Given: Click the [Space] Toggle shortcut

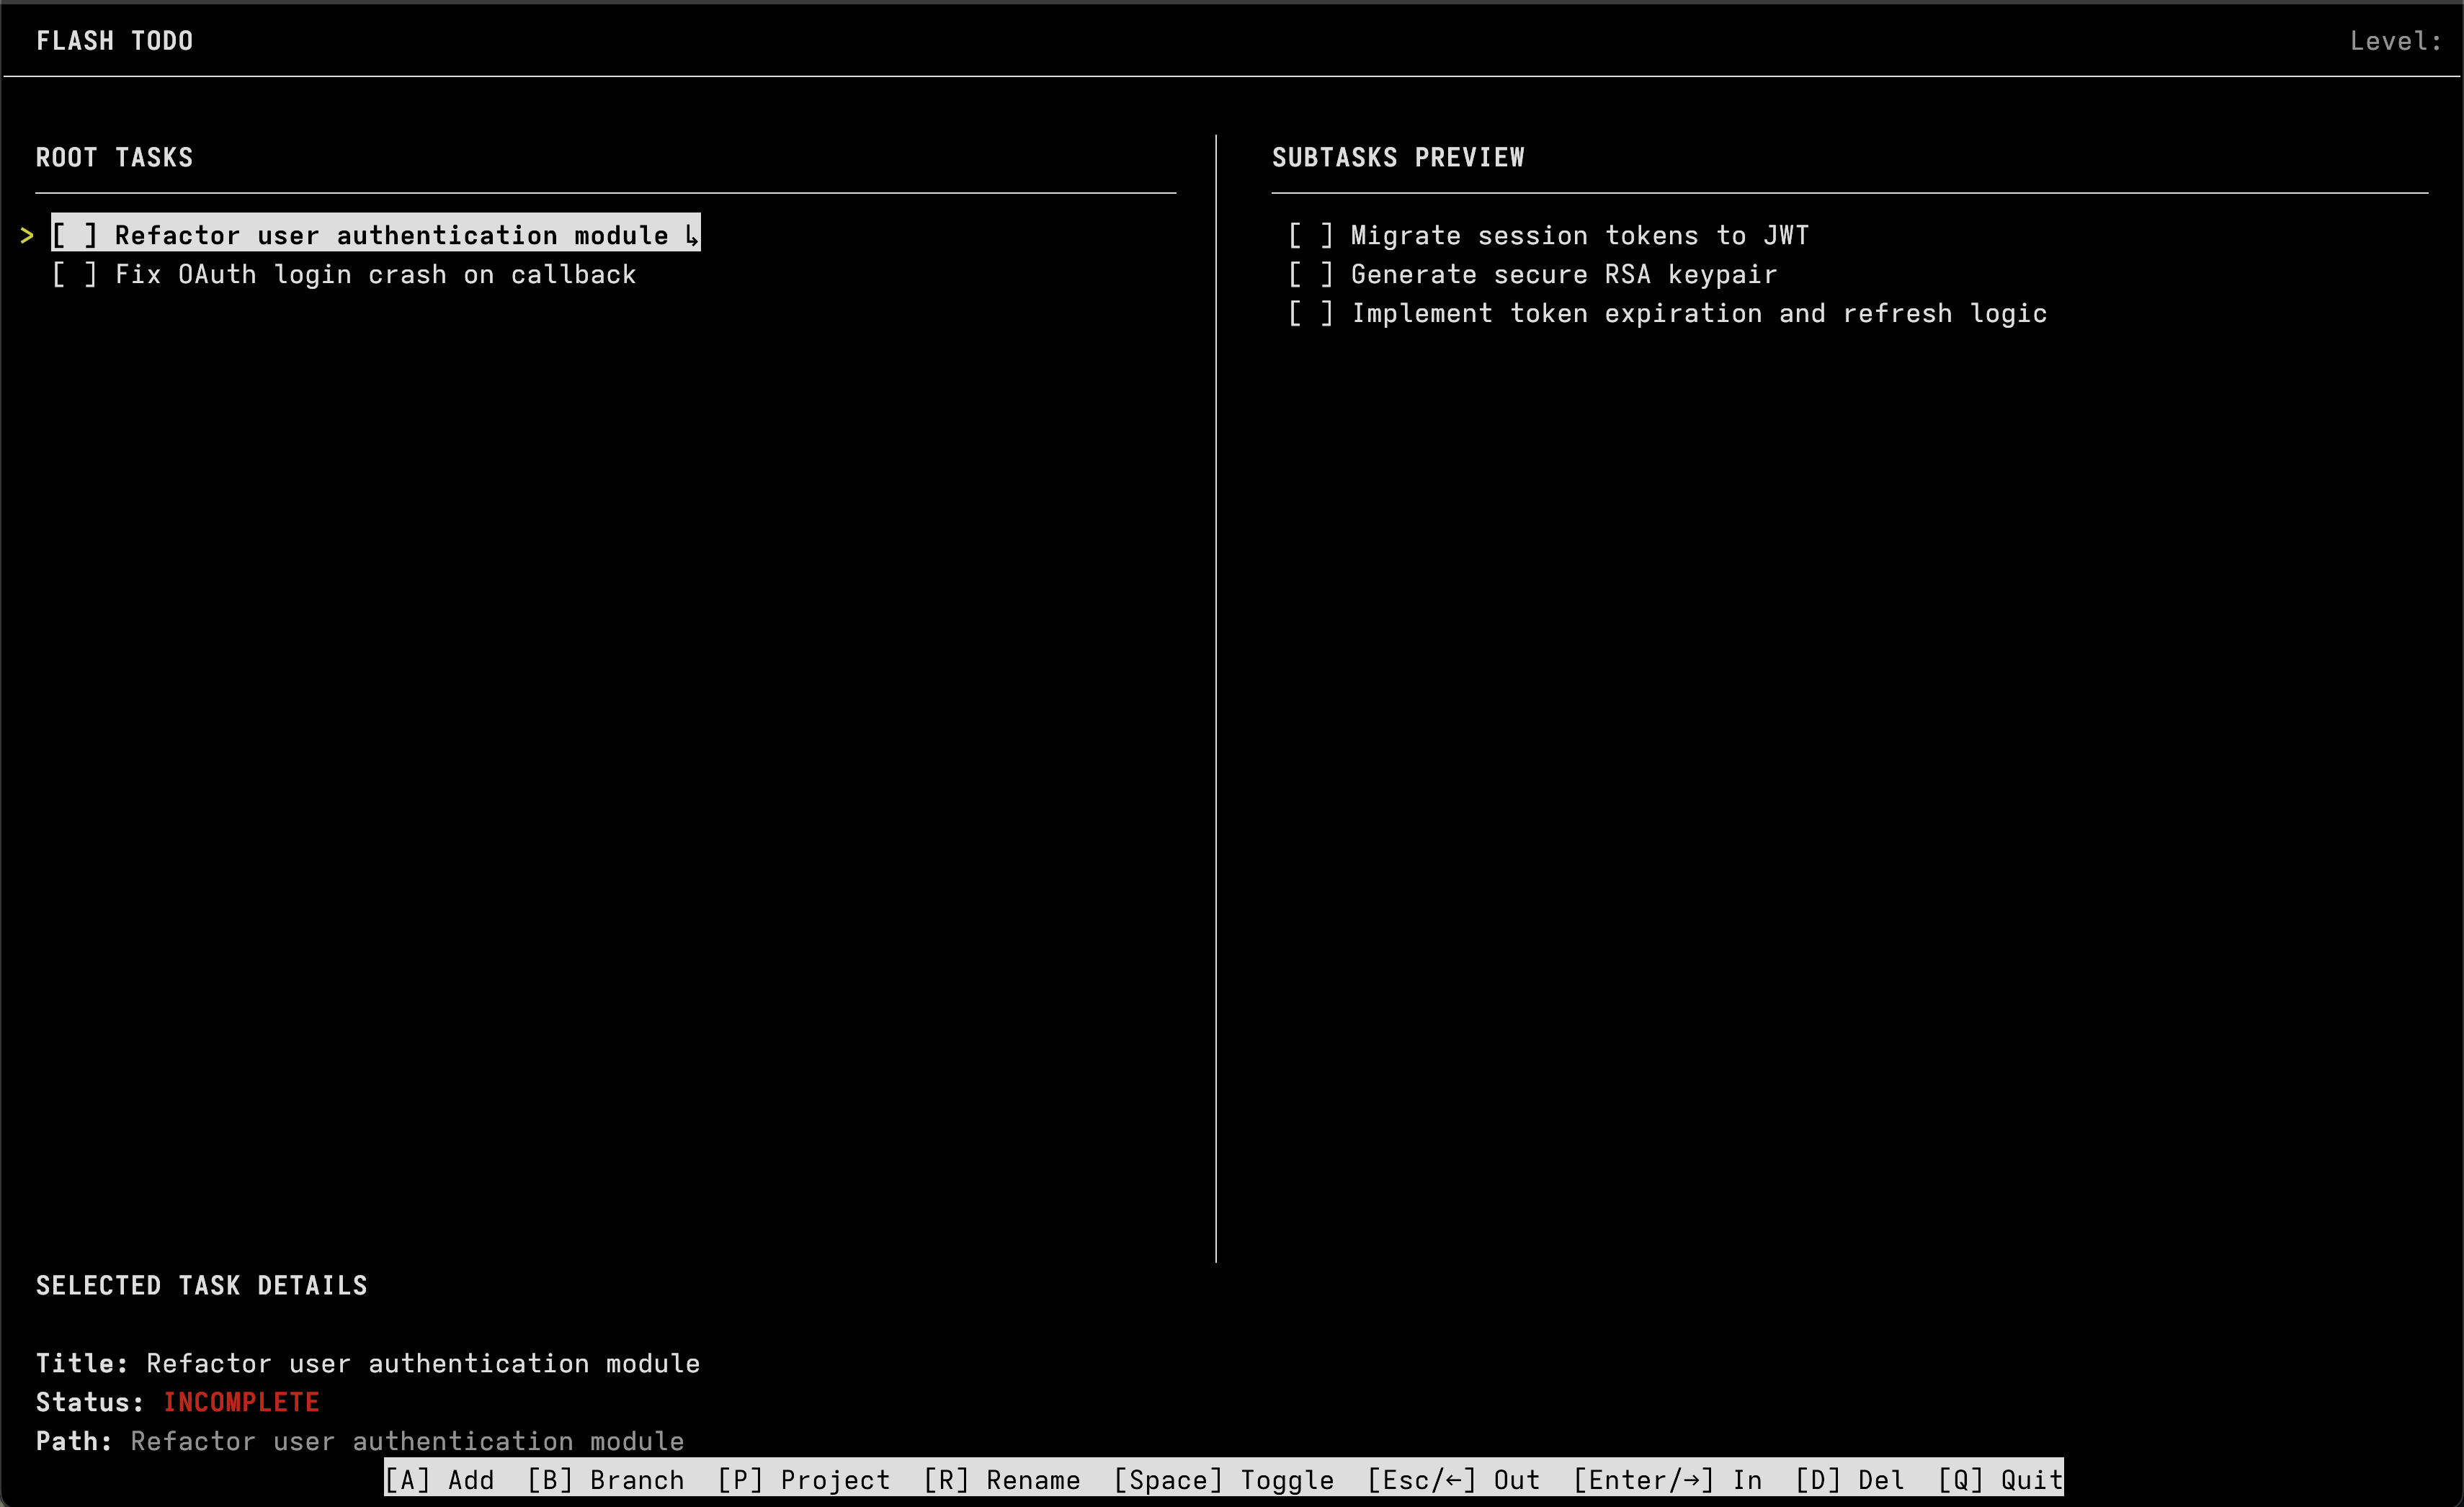Looking at the screenshot, I should click(x=1224, y=1479).
